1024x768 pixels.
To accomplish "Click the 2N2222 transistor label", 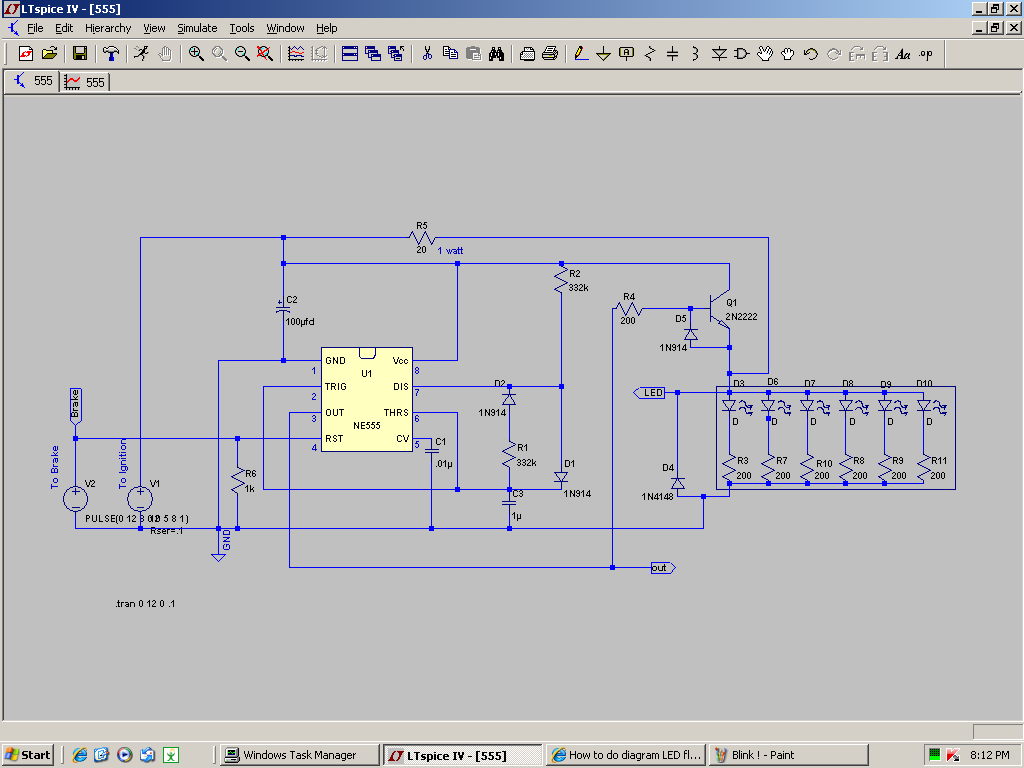I will click(741, 317).
